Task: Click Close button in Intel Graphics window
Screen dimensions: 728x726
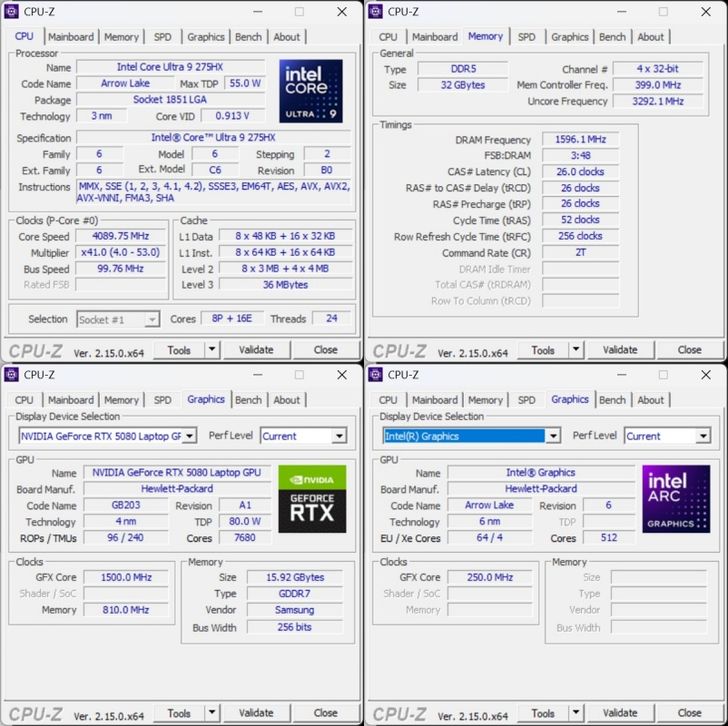Action: [689, 713]
